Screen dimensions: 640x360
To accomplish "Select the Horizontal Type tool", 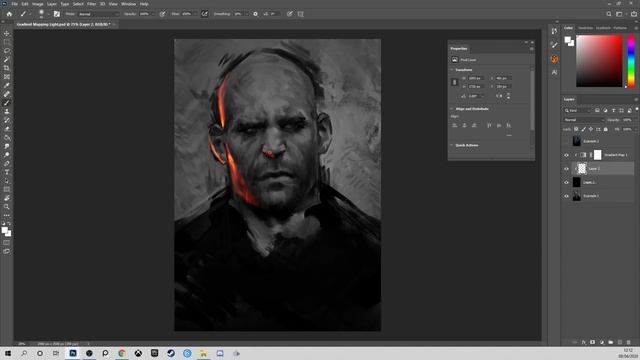I will click(7, 172).
